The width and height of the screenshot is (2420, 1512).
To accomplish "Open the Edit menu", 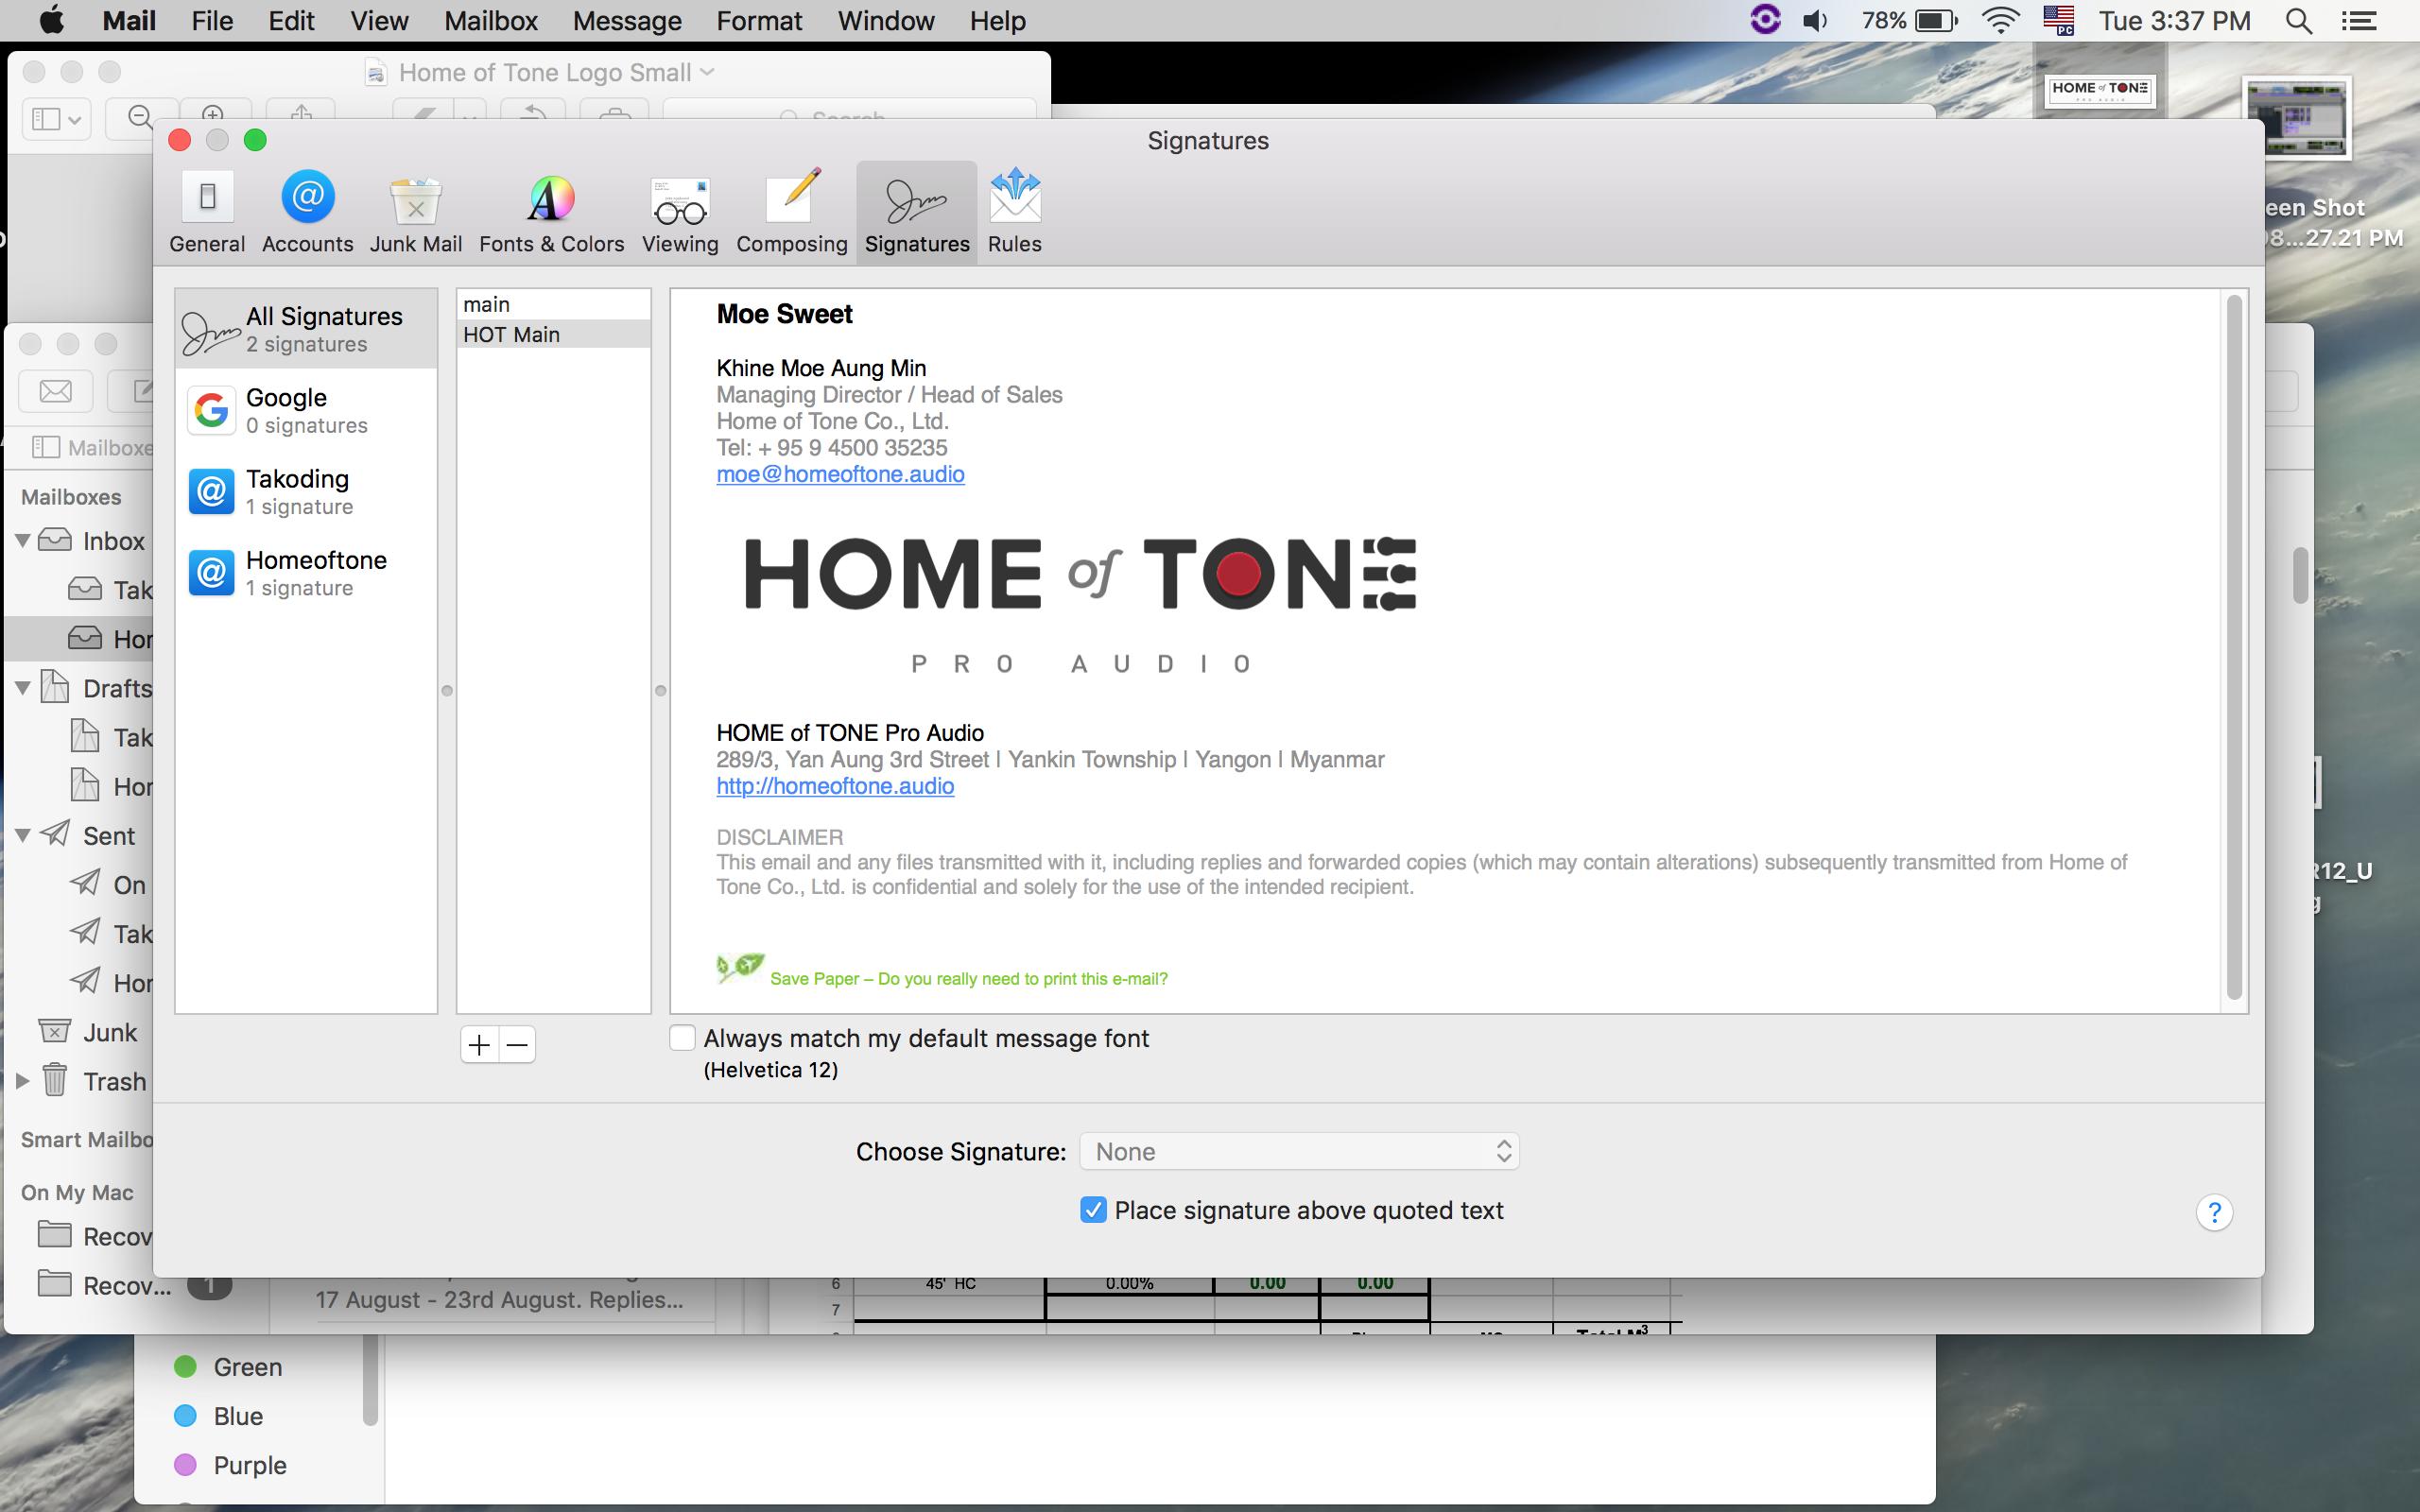I will (x=291, y=20).
